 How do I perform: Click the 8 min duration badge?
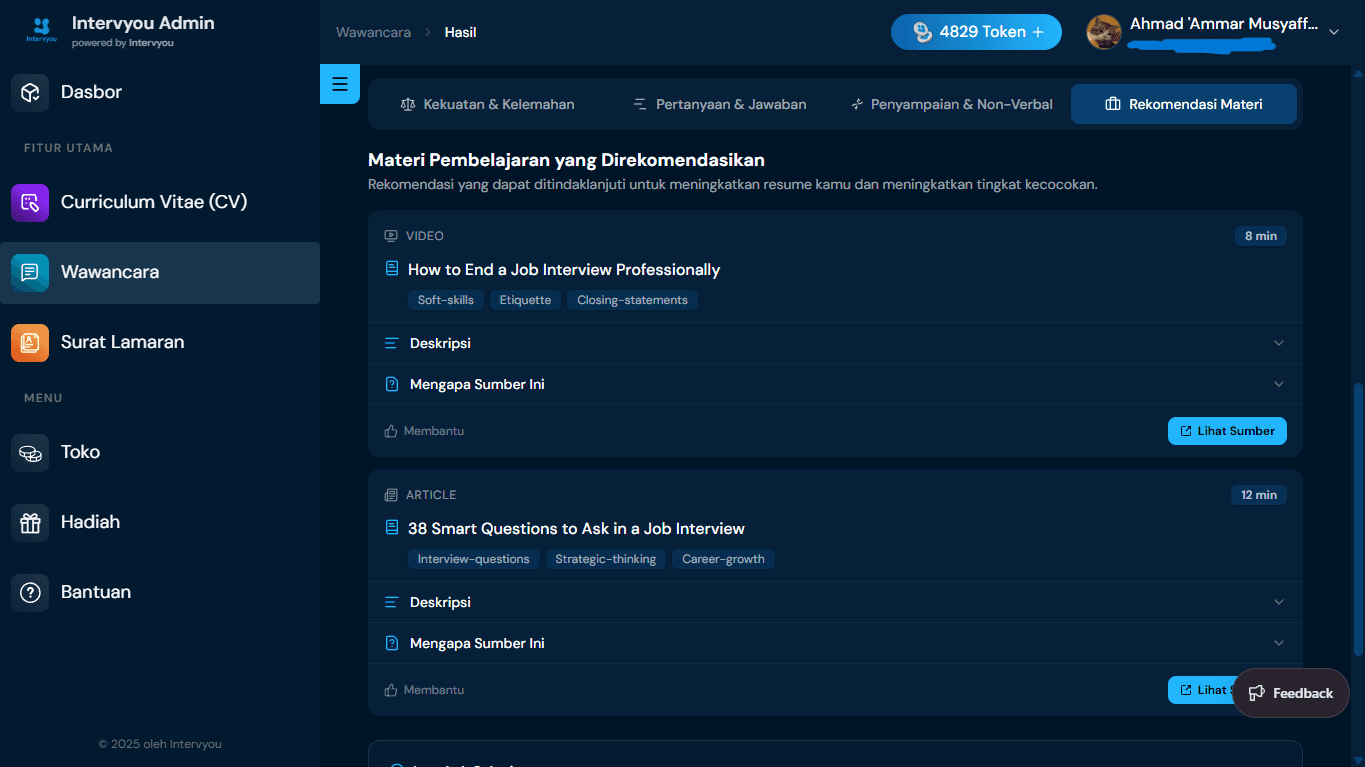[x=1261, y=236]
